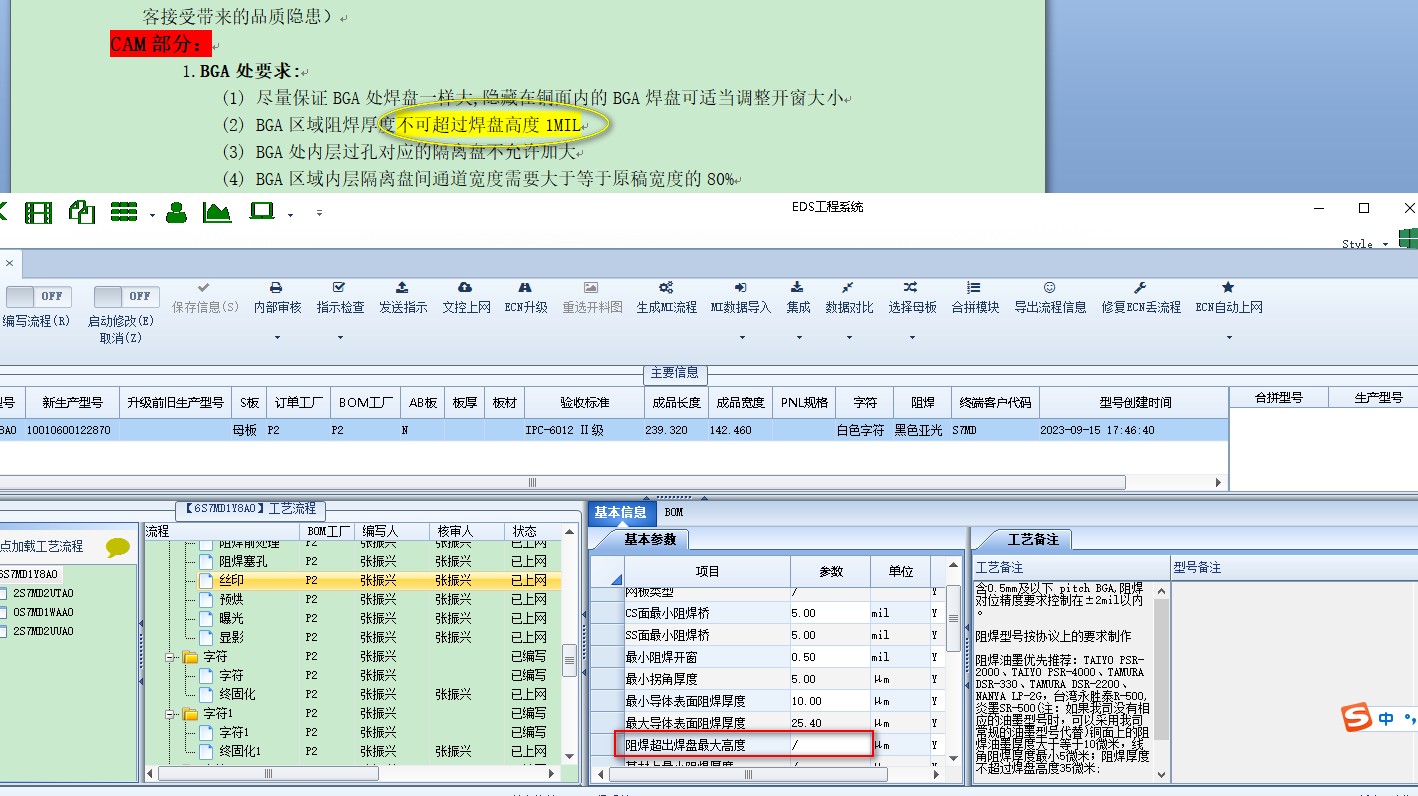Check the 0S7MD1WAA0 checkbox
The width and height of the screenshot is (1418, 796).
[x=4, y=612]
